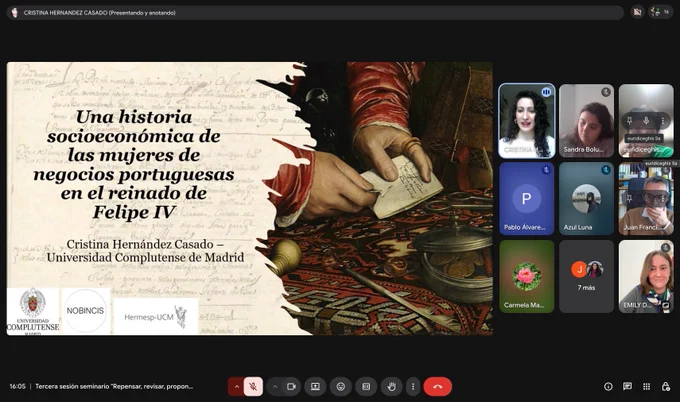
Task: Open the participants list showing 16 people
Action: point(660,12)
